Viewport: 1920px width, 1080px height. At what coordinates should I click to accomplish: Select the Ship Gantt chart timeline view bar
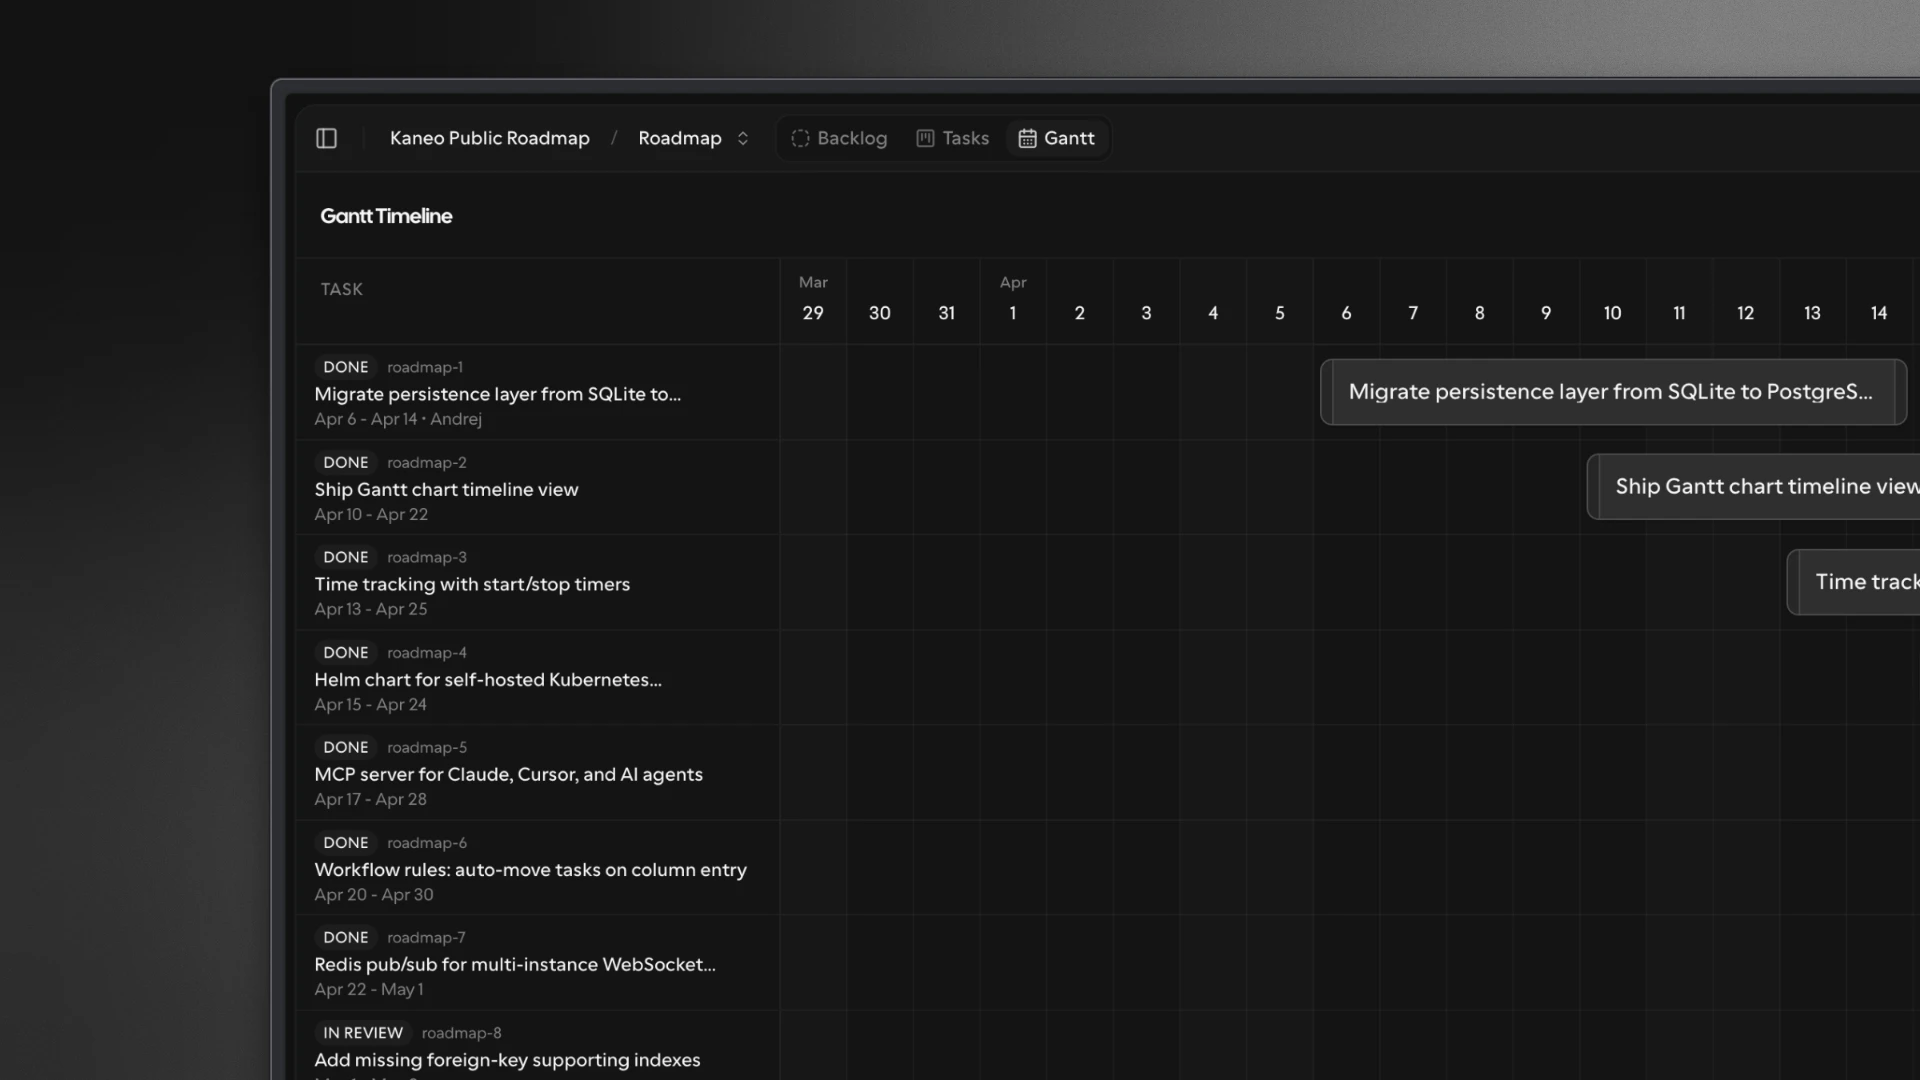coord(1754,487)
